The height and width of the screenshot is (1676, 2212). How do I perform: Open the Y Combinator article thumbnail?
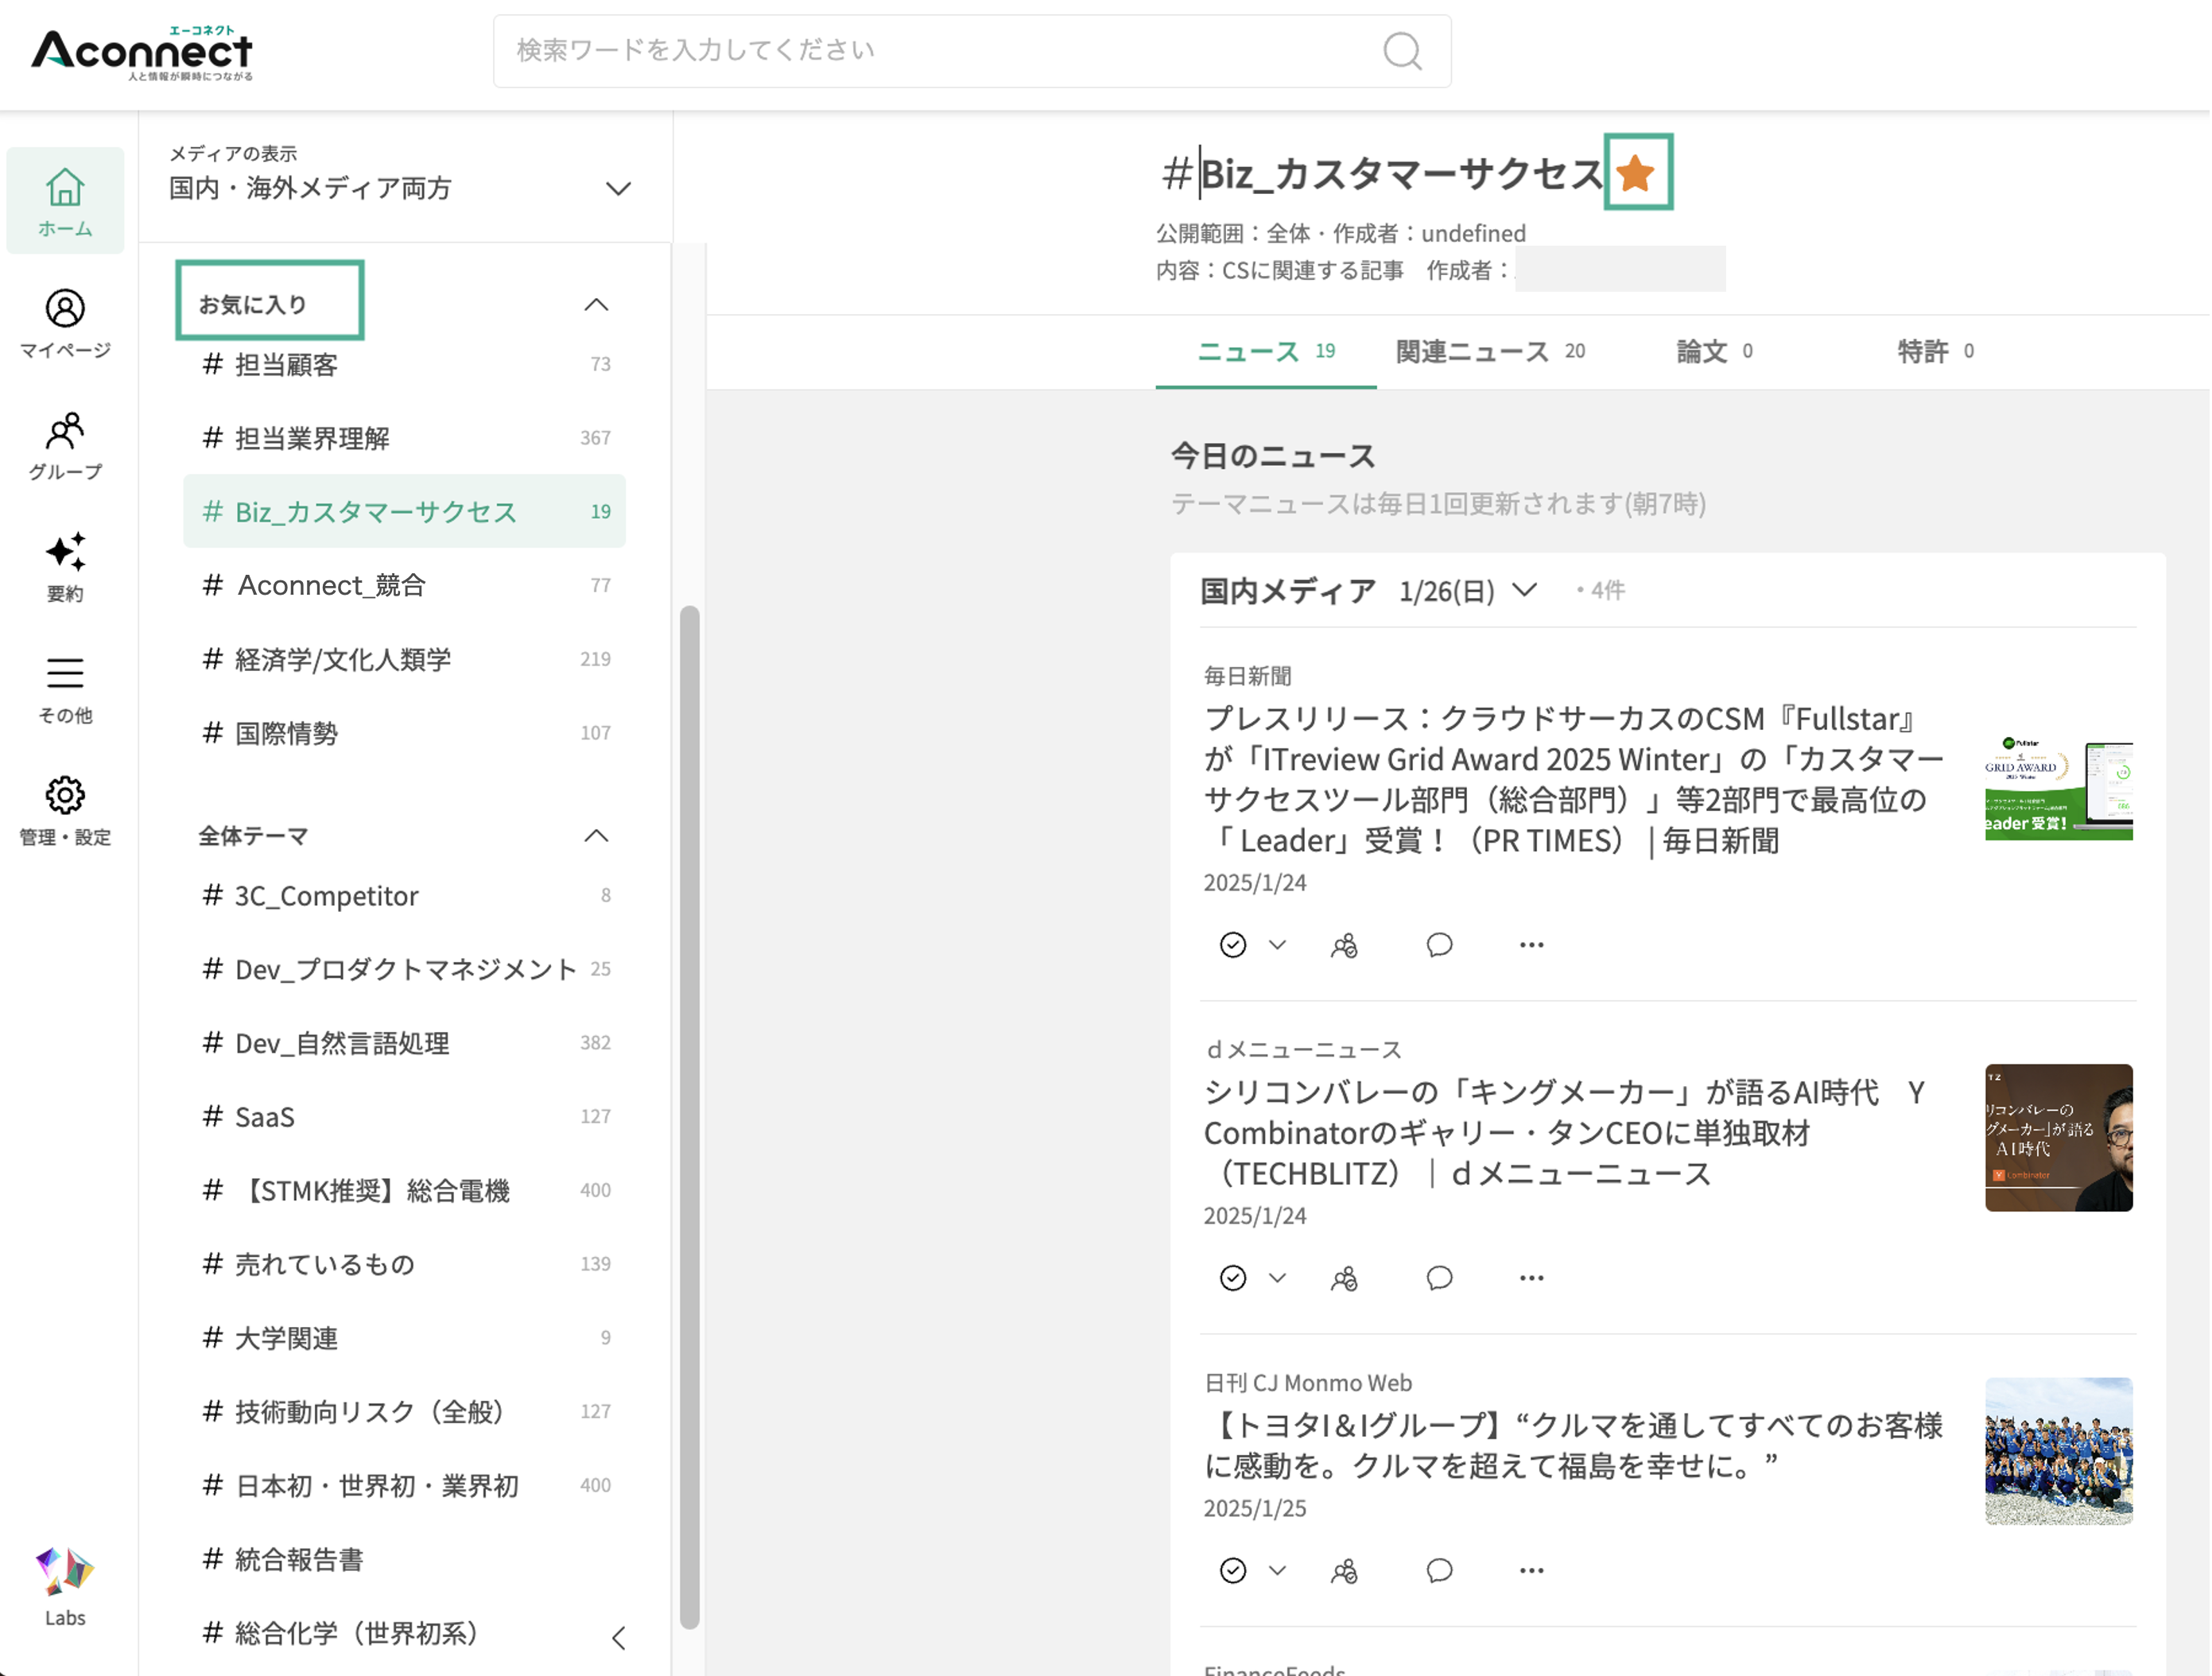click(x=2059, y=1138)
